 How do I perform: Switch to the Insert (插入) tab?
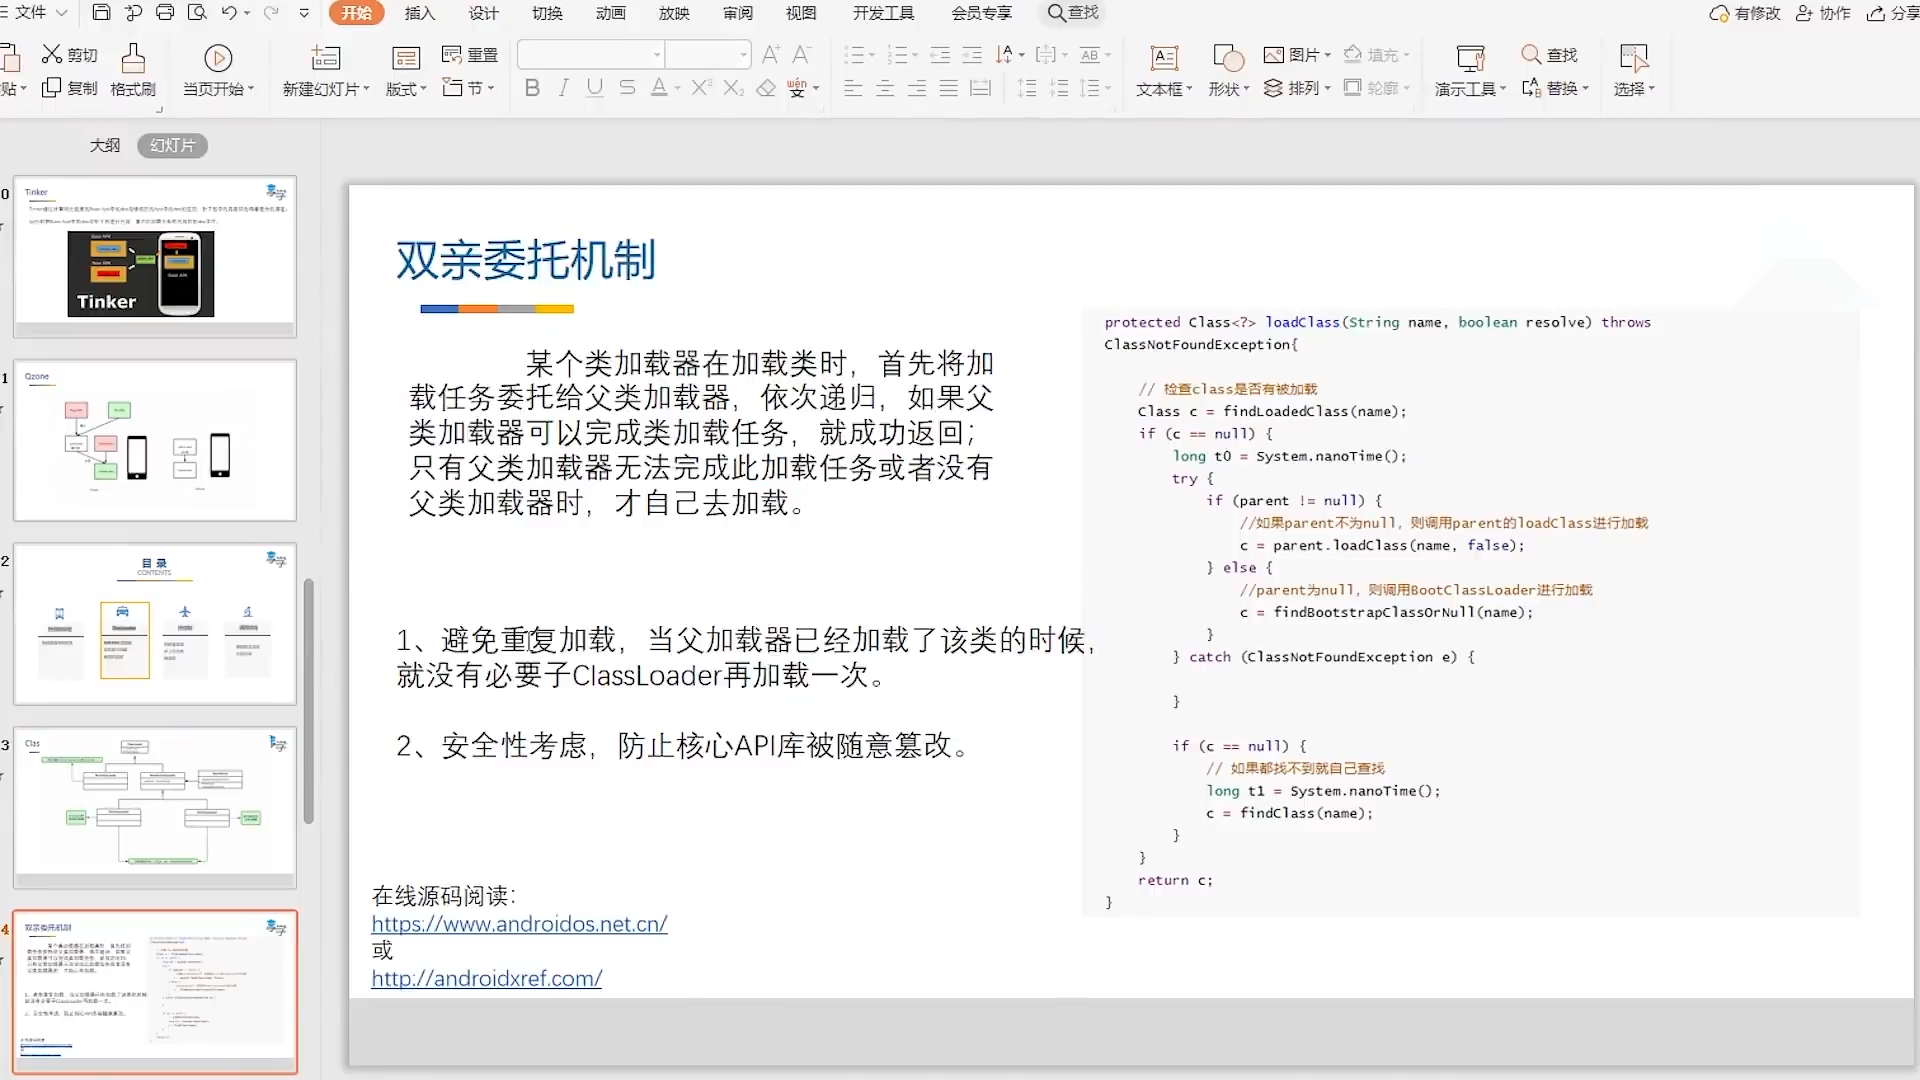point(420,13)
